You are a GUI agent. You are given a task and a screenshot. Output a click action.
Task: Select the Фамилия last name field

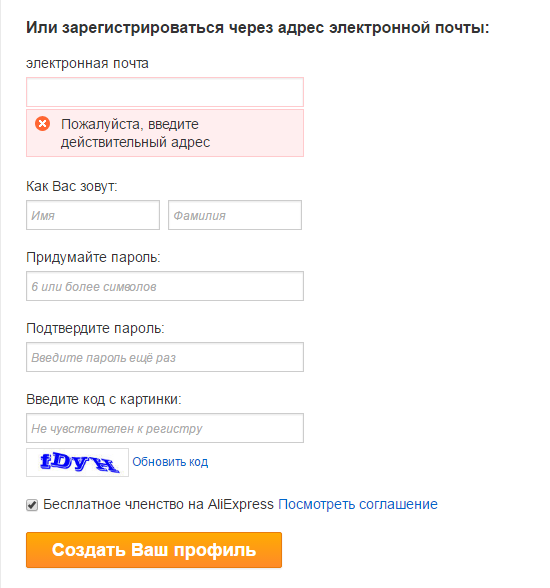click(x=235, y=215)
